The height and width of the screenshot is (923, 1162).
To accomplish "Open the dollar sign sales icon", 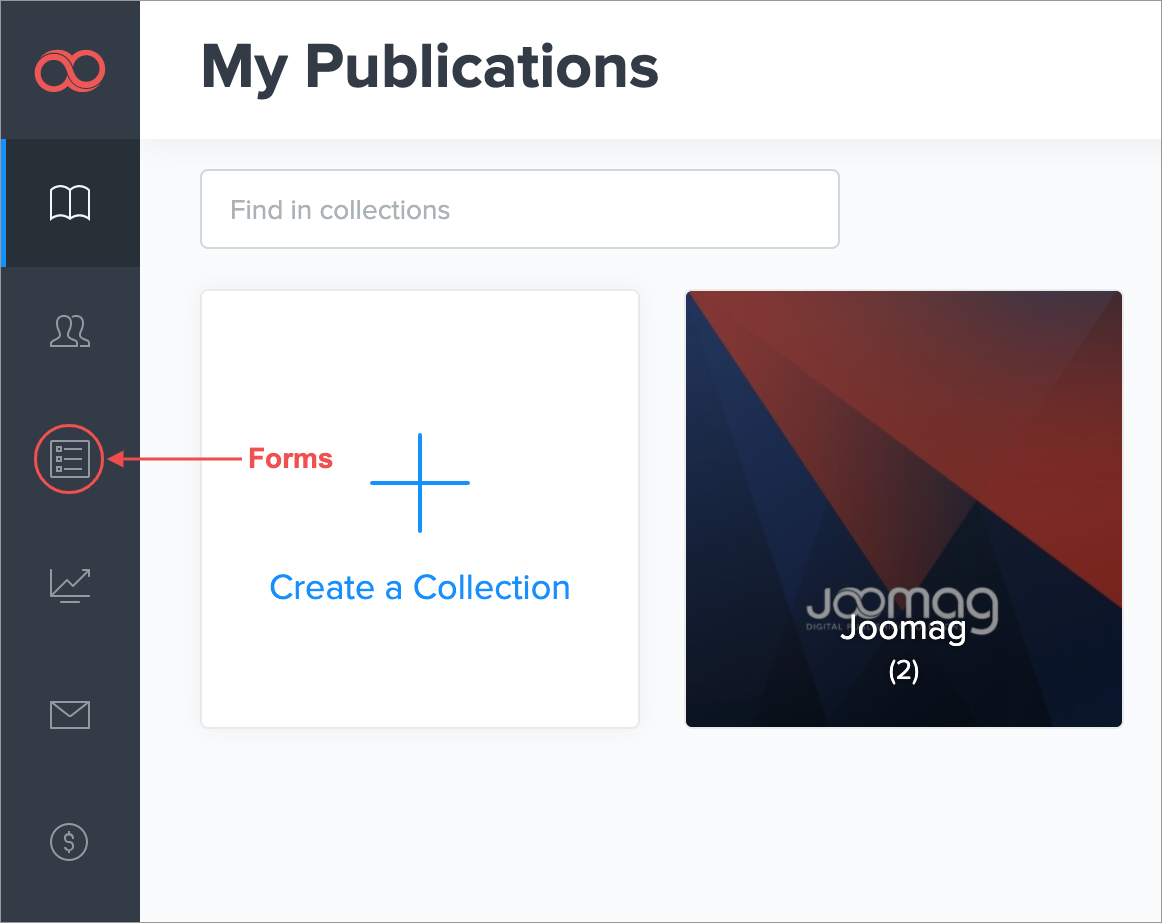I will coord(70,841).
